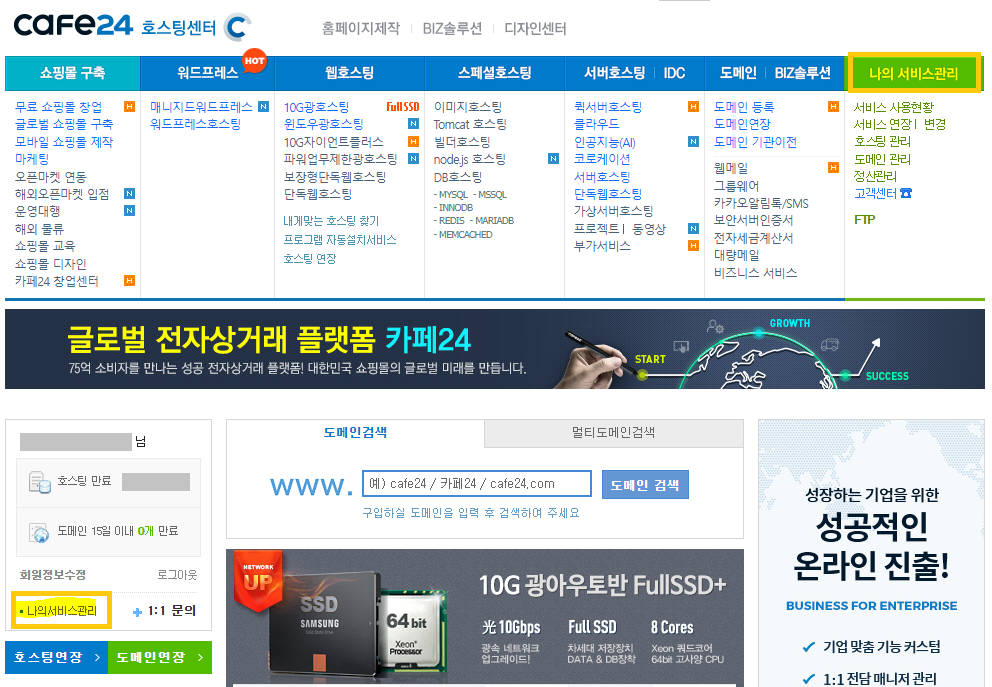Image resolution: width=992 pixels, height=687 pixels.
Task: Open 무료 쇼핑몰 창업 link
Action: tap(58, 107)
